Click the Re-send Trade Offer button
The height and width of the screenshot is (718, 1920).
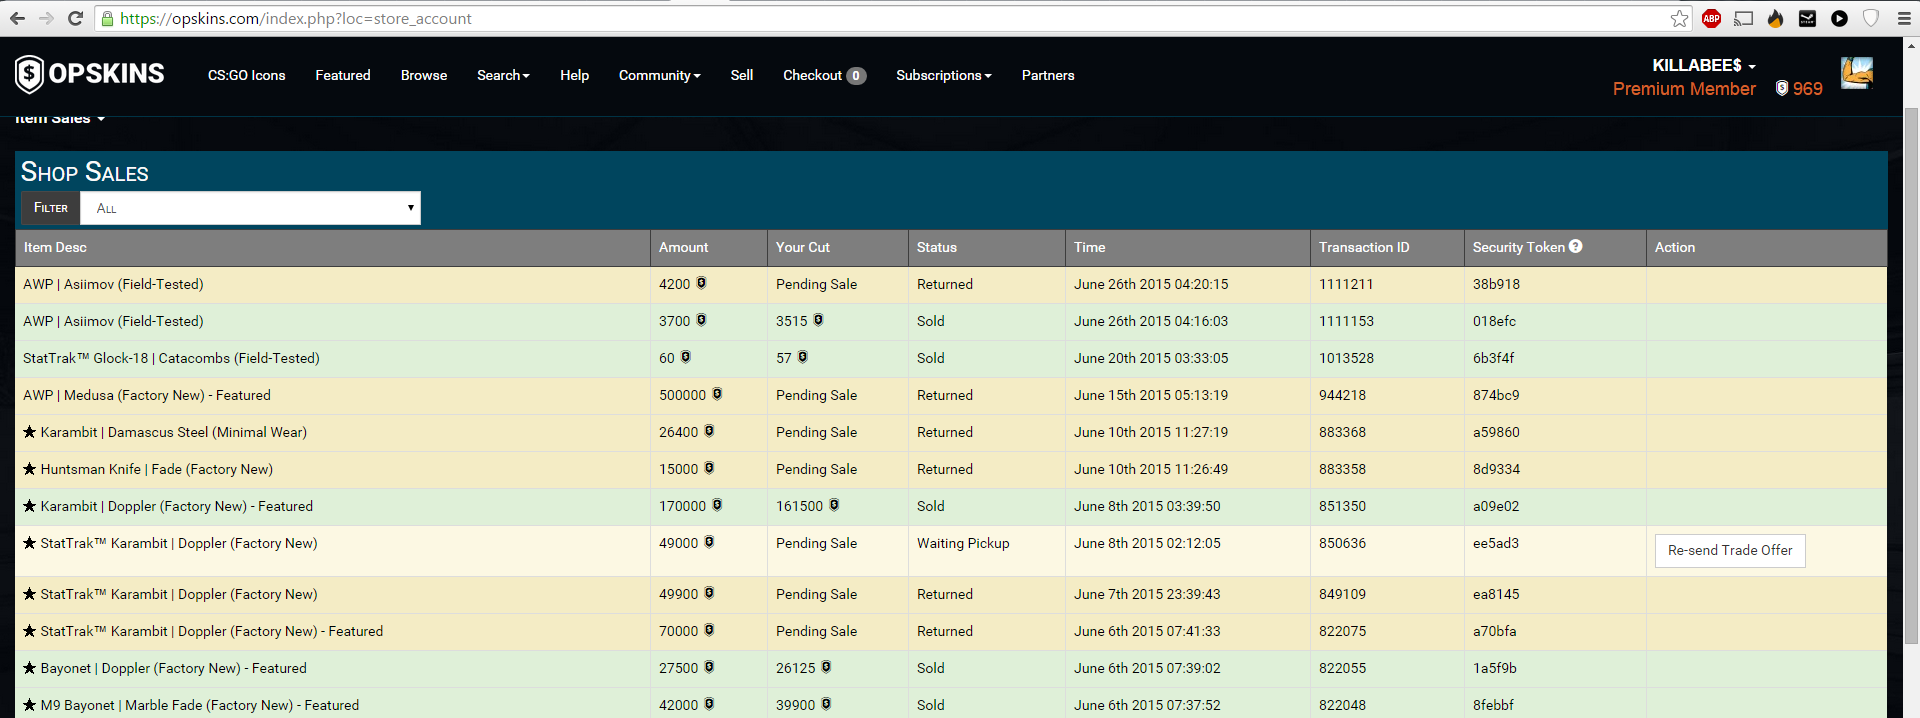(1729, 551)
